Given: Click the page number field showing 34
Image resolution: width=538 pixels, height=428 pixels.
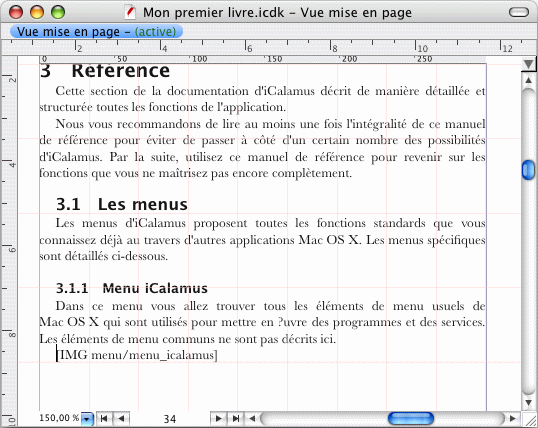Looking at the screenshot, I should [x=170, y=419].
